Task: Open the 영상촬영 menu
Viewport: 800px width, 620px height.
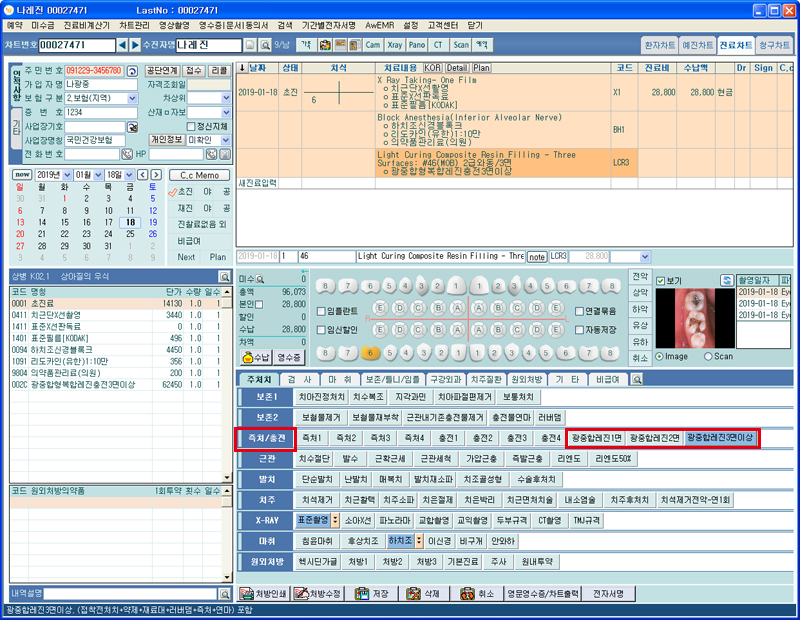Action: (179, 23)
